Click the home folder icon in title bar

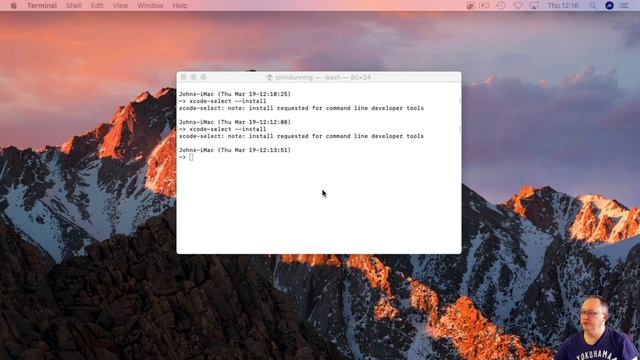269,77
